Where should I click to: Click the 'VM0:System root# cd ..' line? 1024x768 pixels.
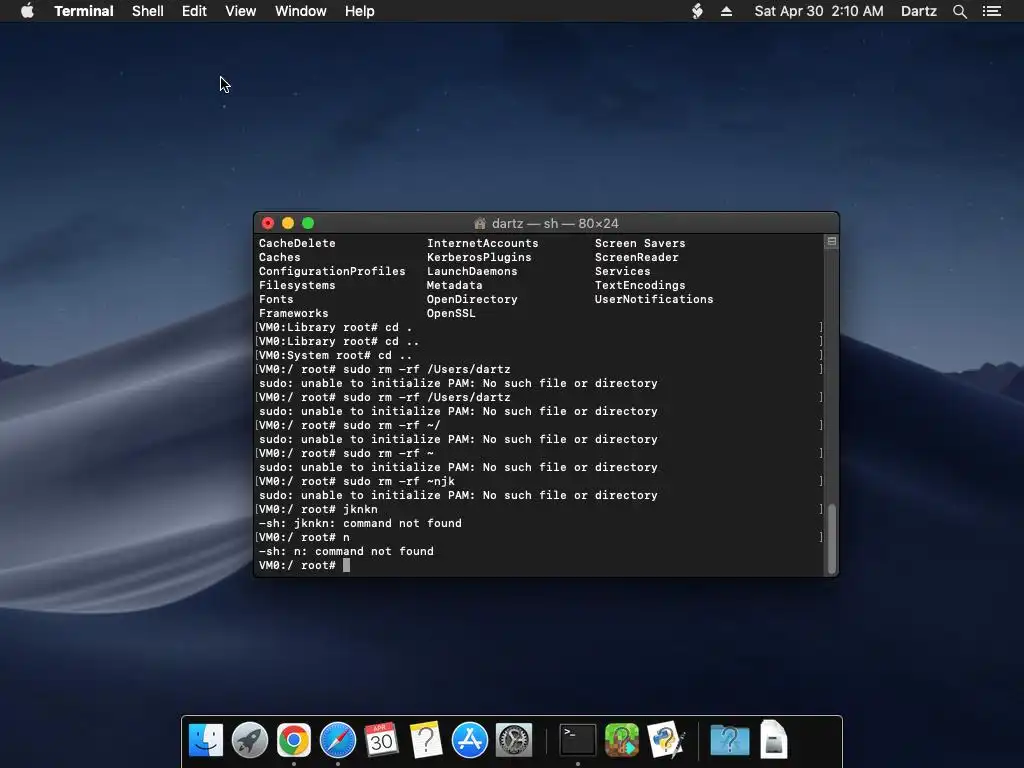[x=336, y=355]
